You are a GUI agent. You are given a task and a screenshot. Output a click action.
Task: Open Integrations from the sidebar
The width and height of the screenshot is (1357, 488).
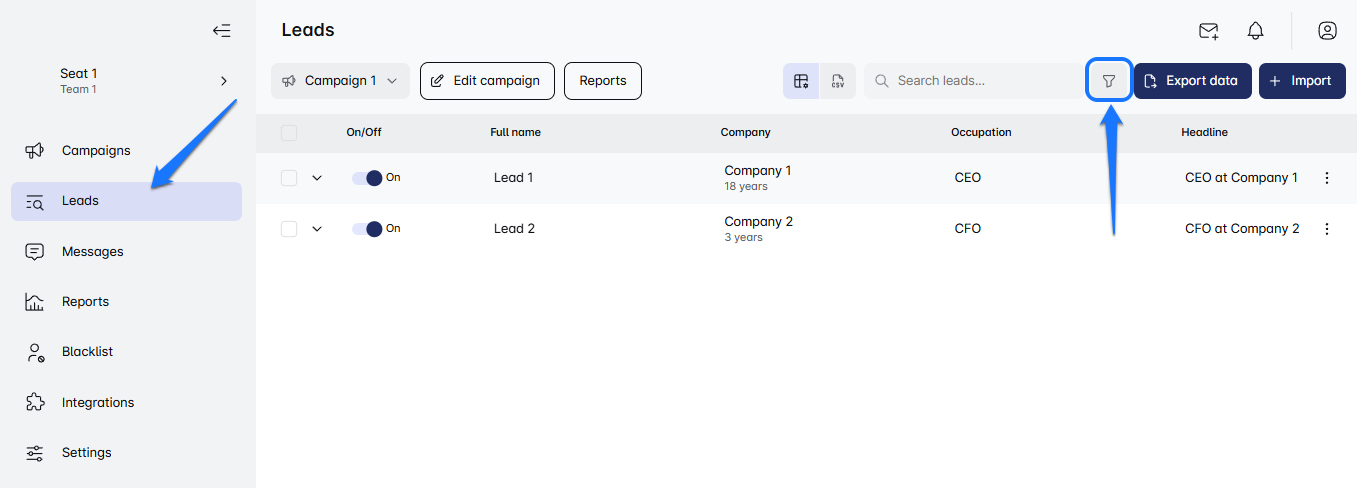tap(97, 403)
